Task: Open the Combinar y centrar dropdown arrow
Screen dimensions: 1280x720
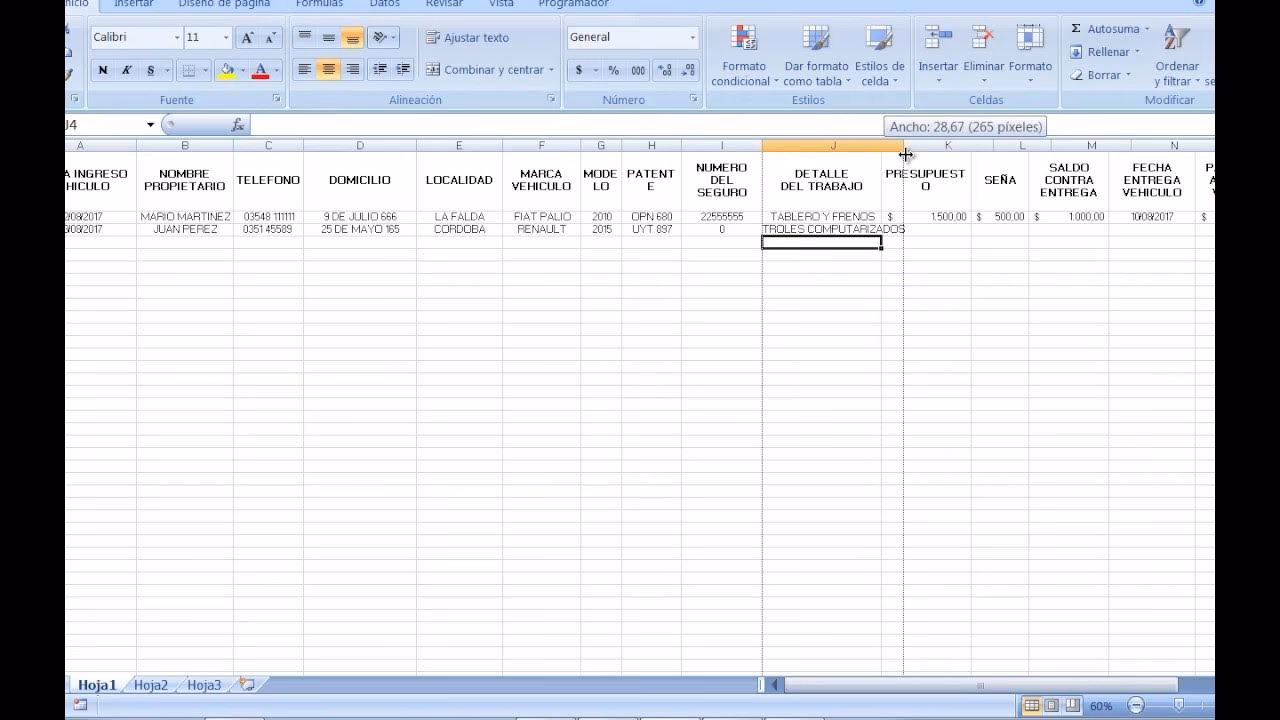Action: 551,70
